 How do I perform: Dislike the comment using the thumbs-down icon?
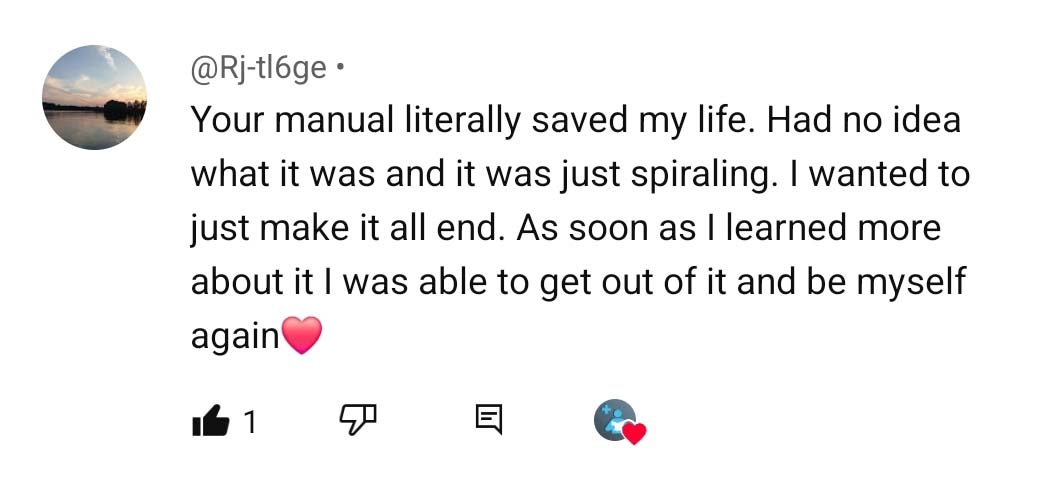coord(357,421)
